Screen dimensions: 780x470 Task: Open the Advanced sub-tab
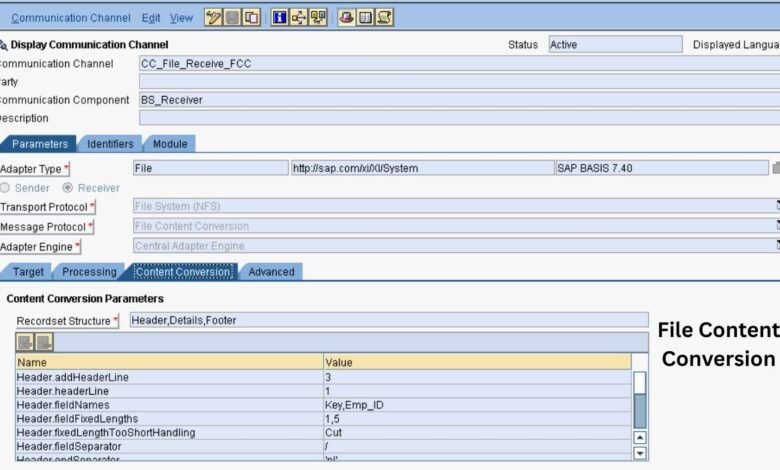272,272
